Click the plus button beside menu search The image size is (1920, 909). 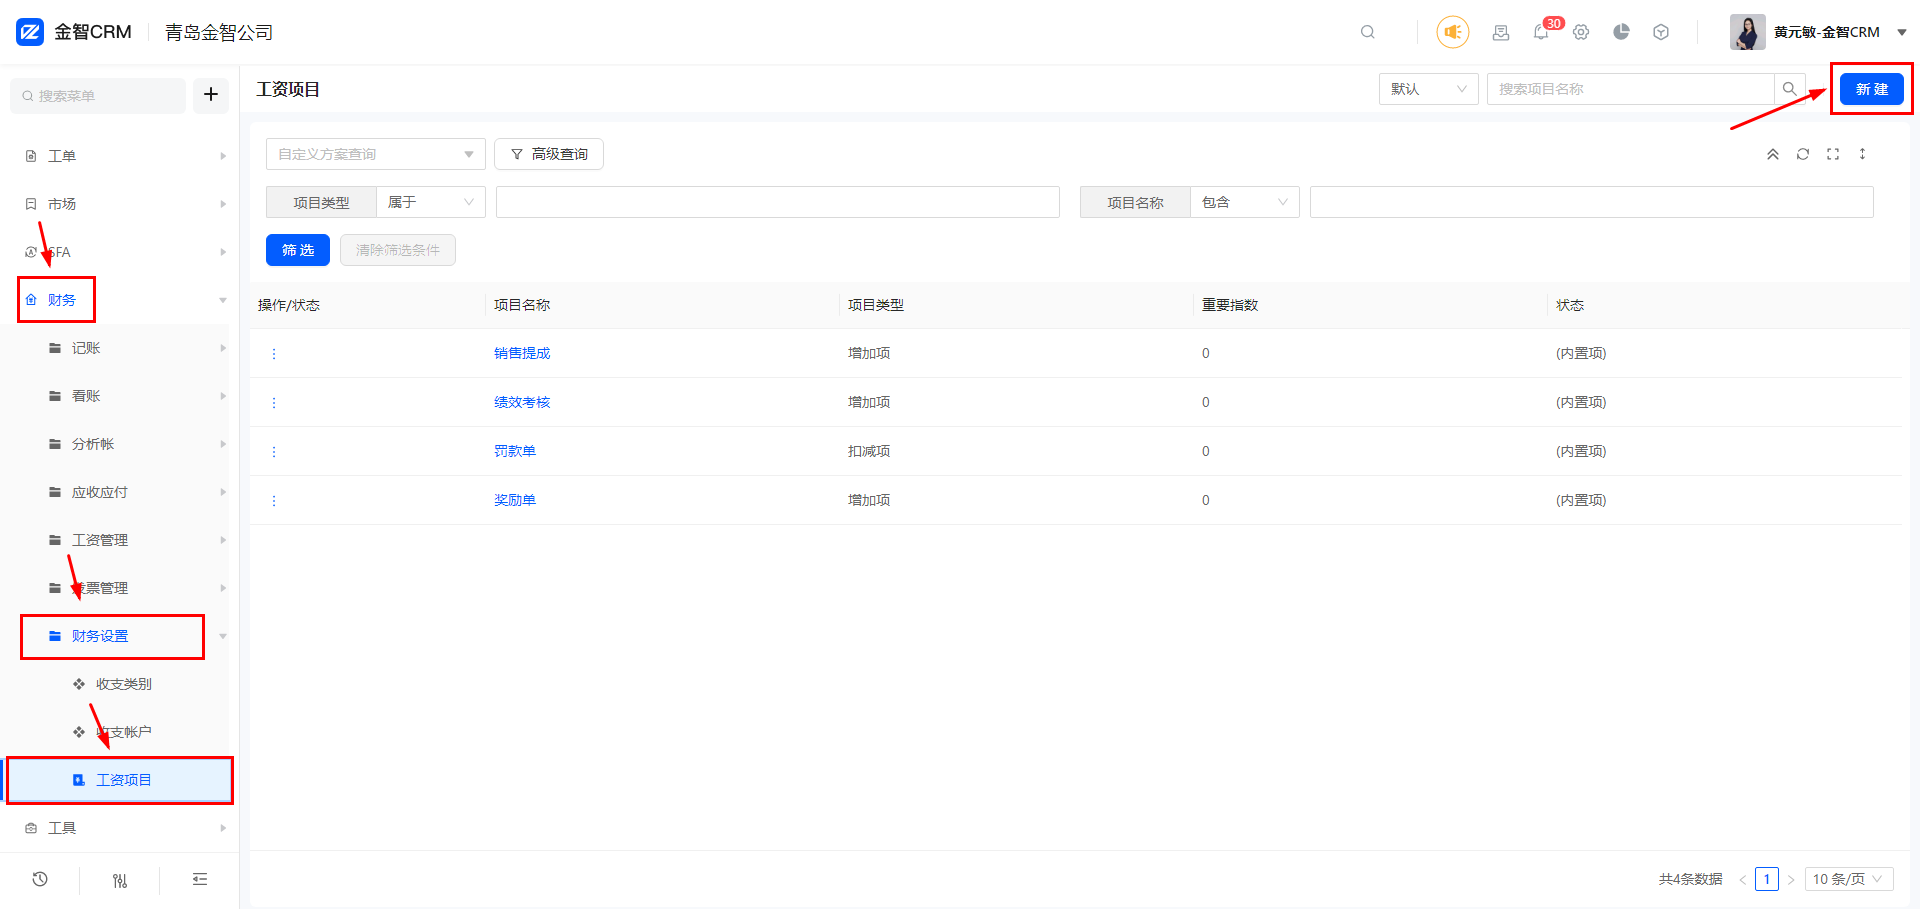211,95
